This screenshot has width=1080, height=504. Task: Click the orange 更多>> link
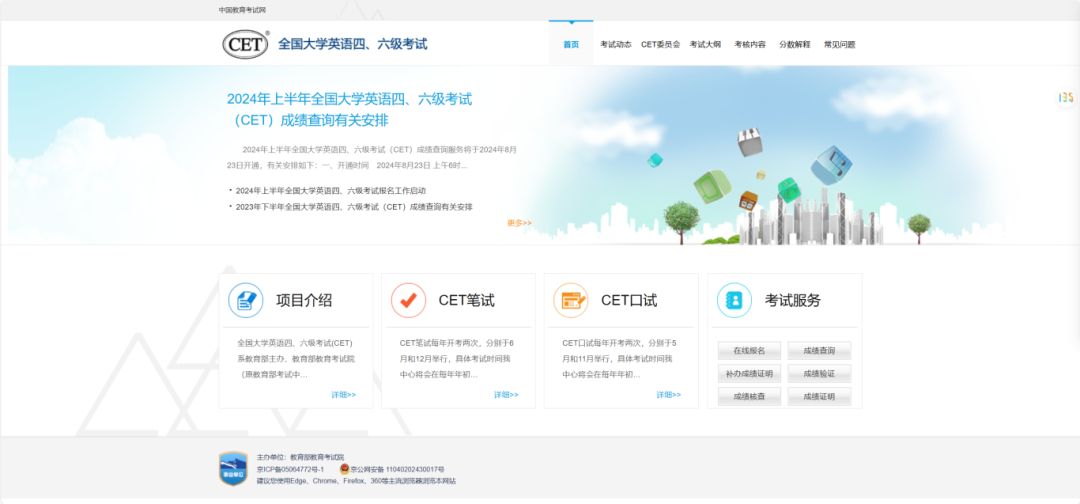point(519,222)
